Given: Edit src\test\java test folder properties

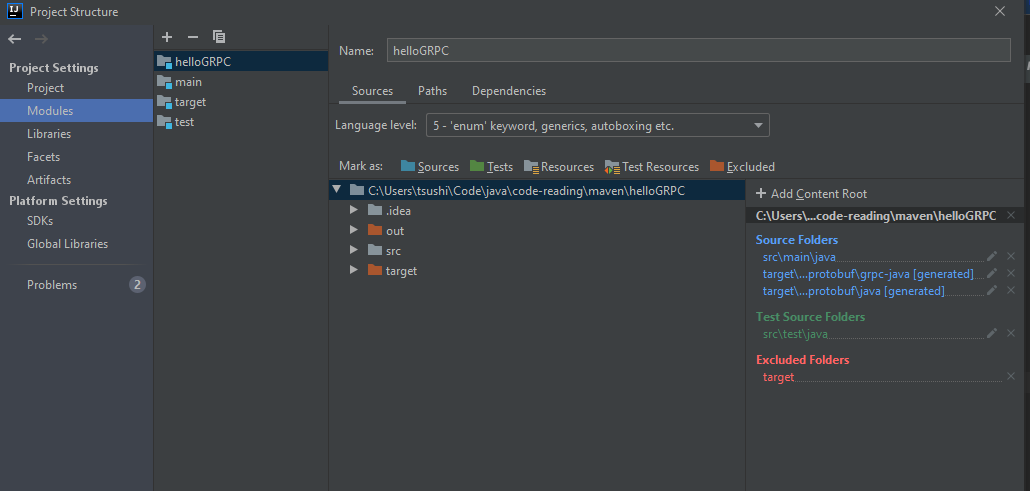Looking at the screenshot, I should (992, 333).
